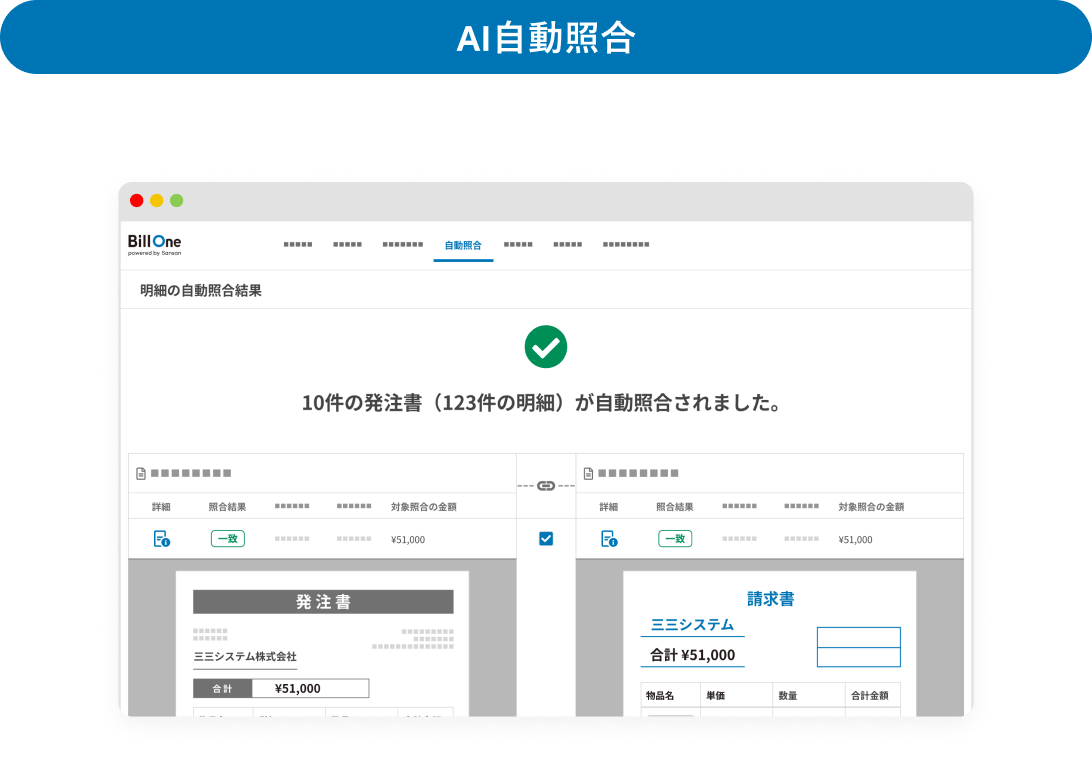Viewport: 1092px width, 774px height.
Task: Click 合計金額 column in invoice table
Action: [870, 695]
